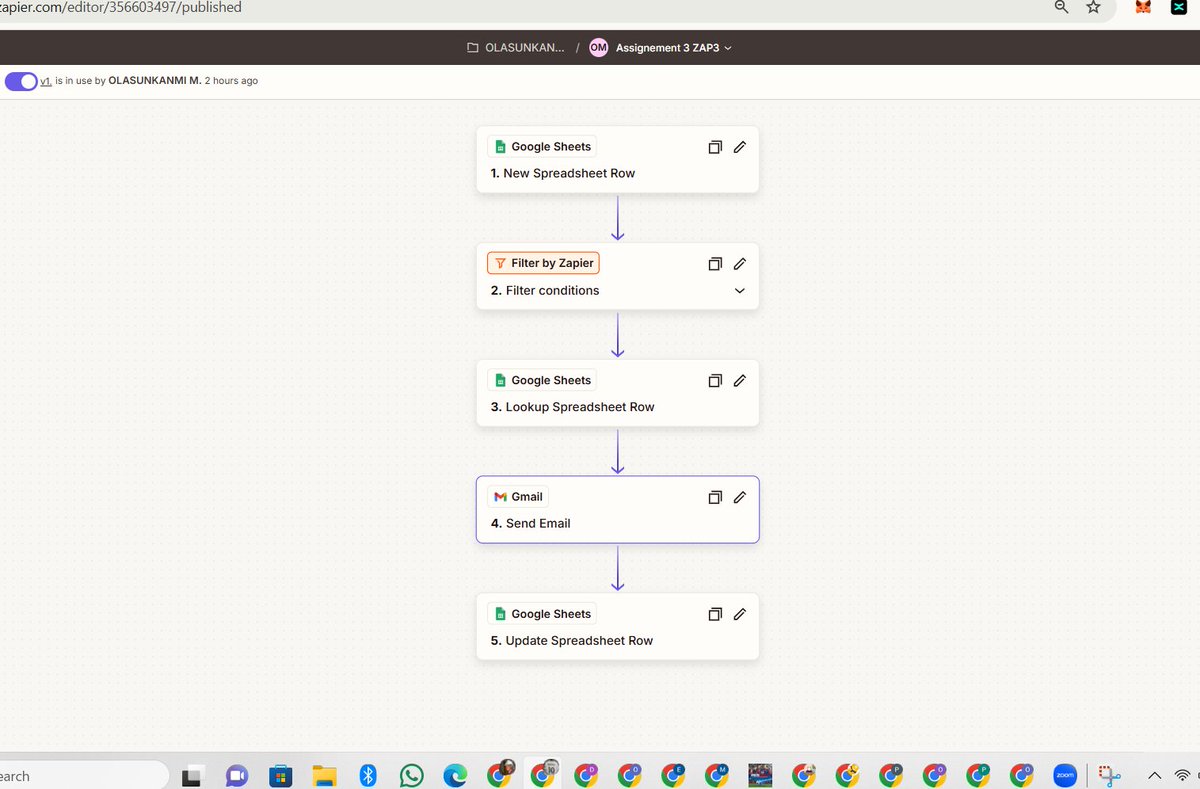Open Snipping Tool from the taskbar
The width and height of the screenshot is (1200, 789).
(1108, 775)
